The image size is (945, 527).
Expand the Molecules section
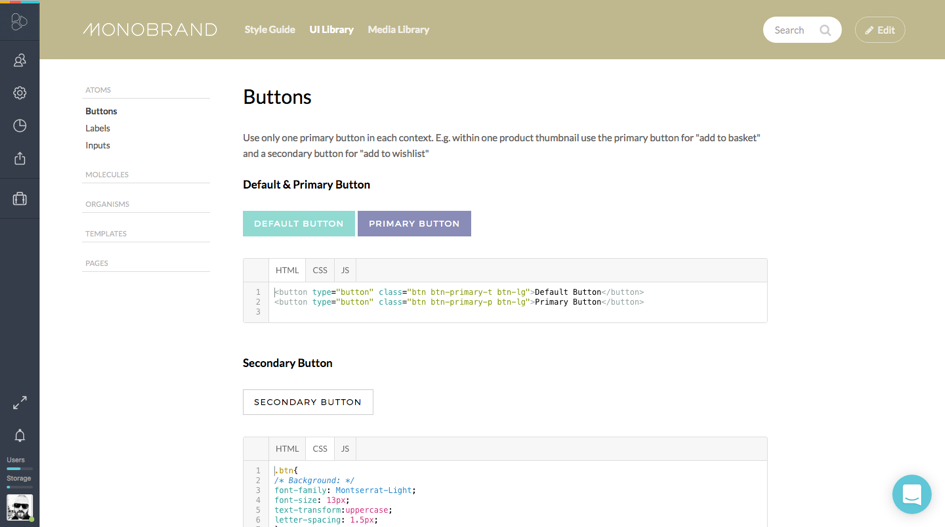107,175
